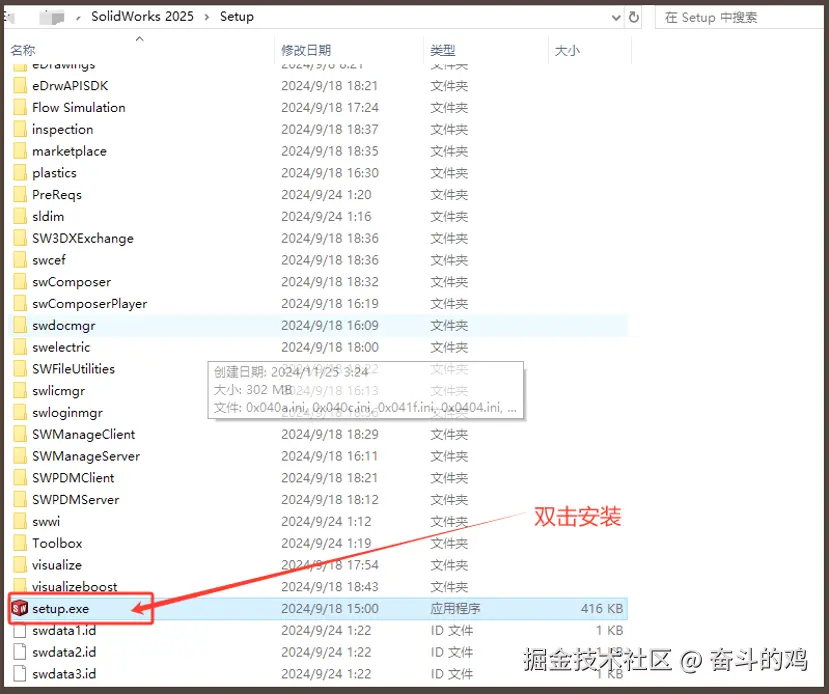The width and height of the screenshot is (829, 694).
Task: Open the address bar history dropdown
Action: pyautogui.click(x=616, y=17)
